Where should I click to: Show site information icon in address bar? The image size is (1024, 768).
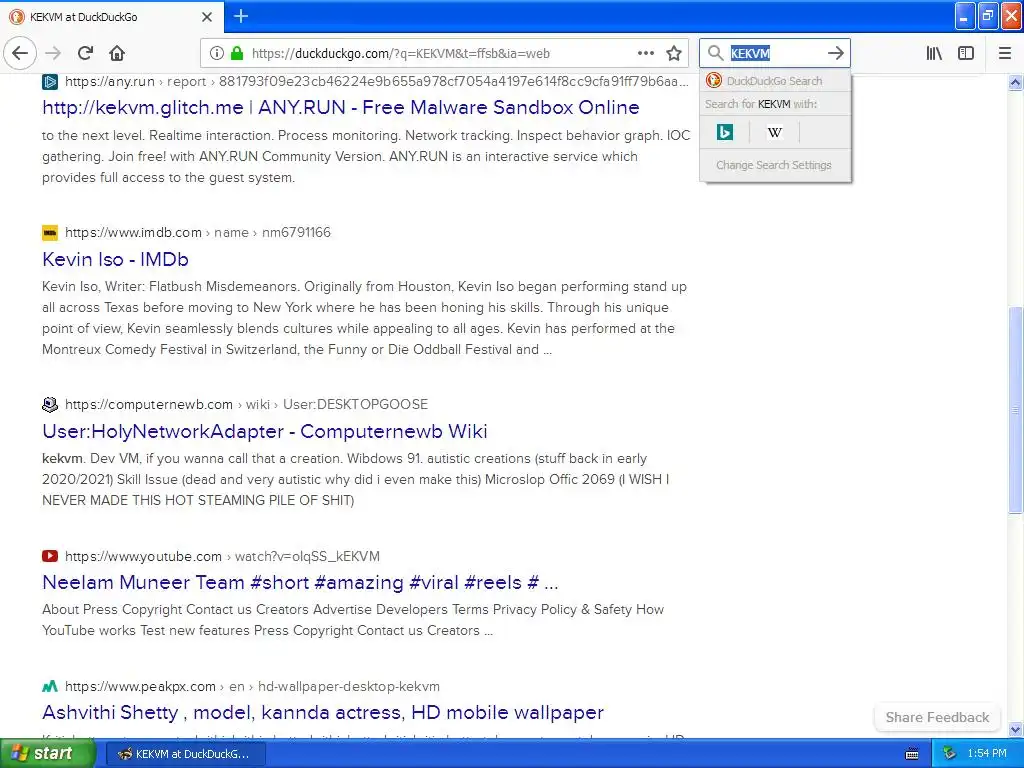217,54
